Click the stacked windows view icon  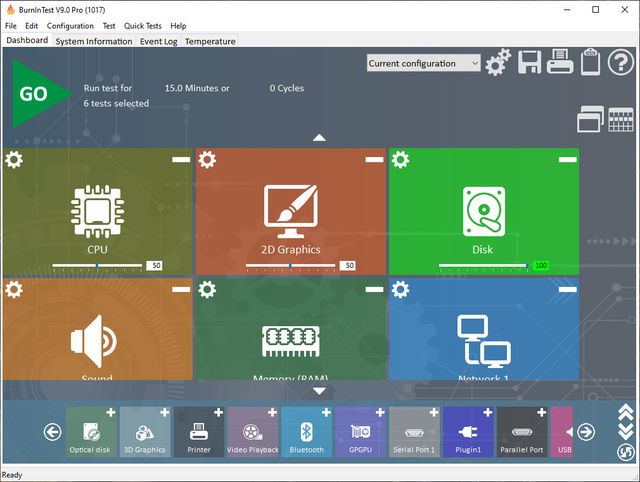point(590,120)
